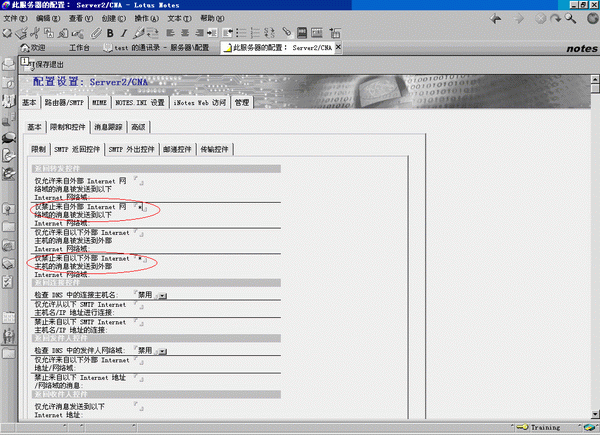Click the top icon in the left bookmark bar
600x435 pixels.
tap(8, 66)
